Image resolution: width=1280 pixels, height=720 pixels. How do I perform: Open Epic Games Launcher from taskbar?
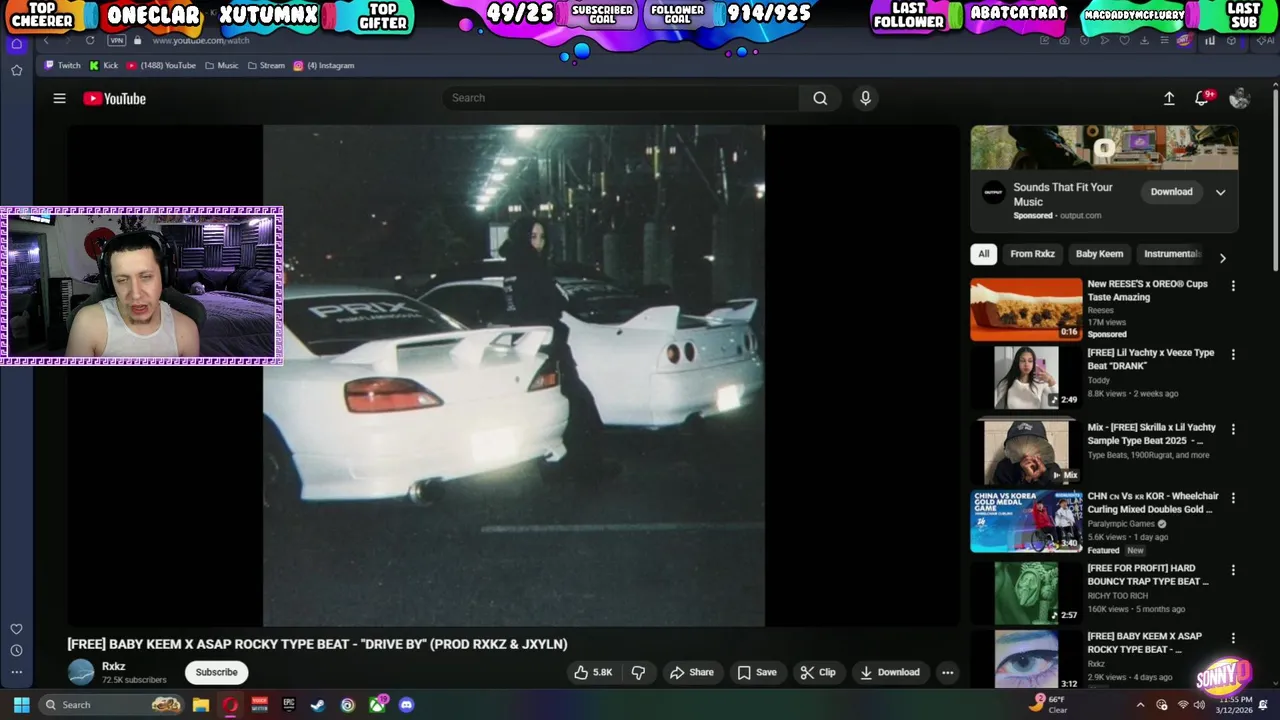(x=289, y=705)
